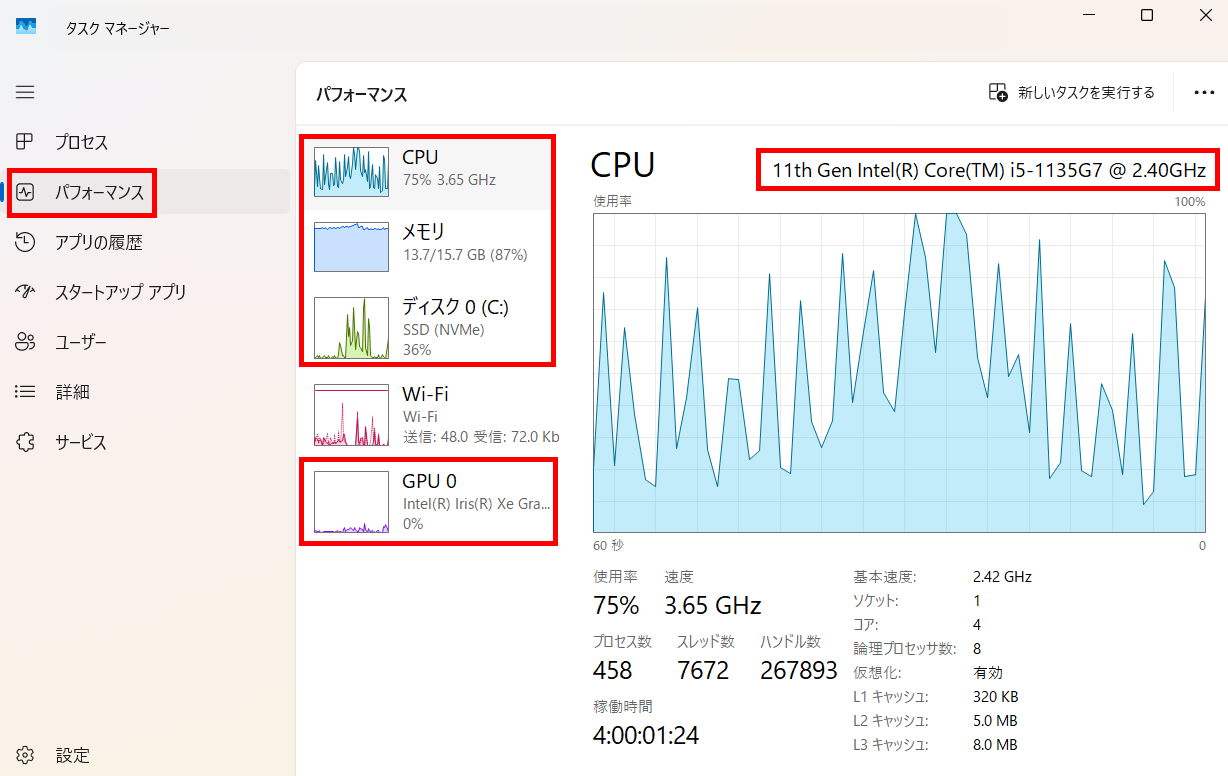Open the 詳細 details list icon
The image size is (1228, 776).
[x=25, y=392]
